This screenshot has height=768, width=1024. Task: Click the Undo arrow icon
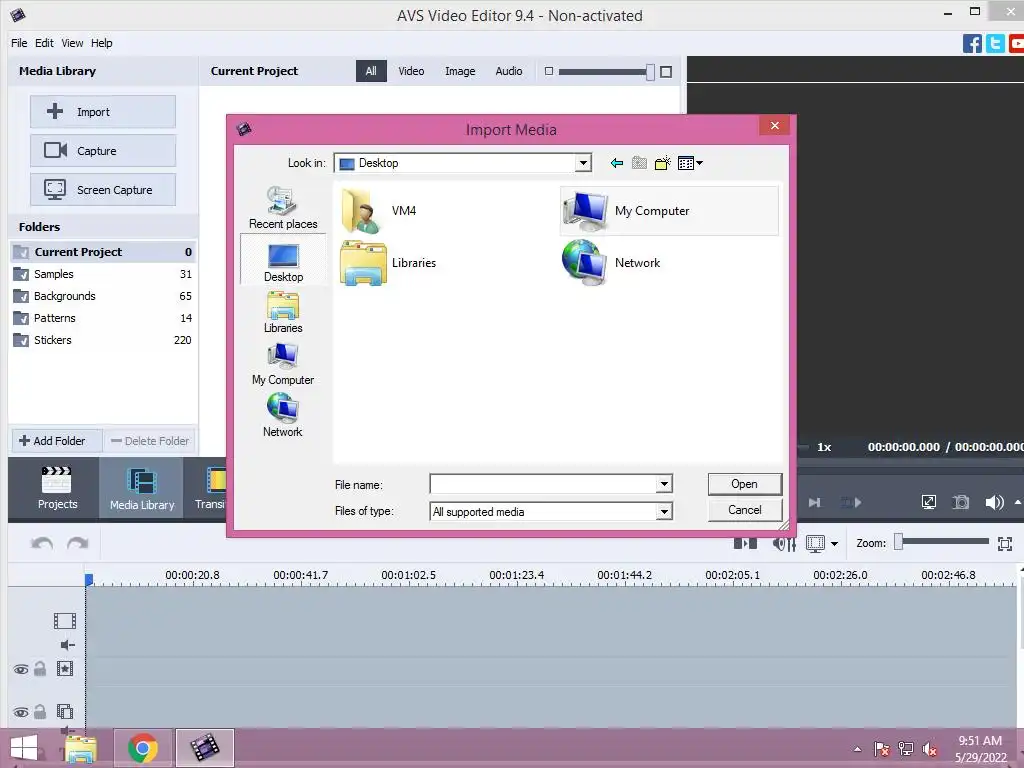(42, 543)
